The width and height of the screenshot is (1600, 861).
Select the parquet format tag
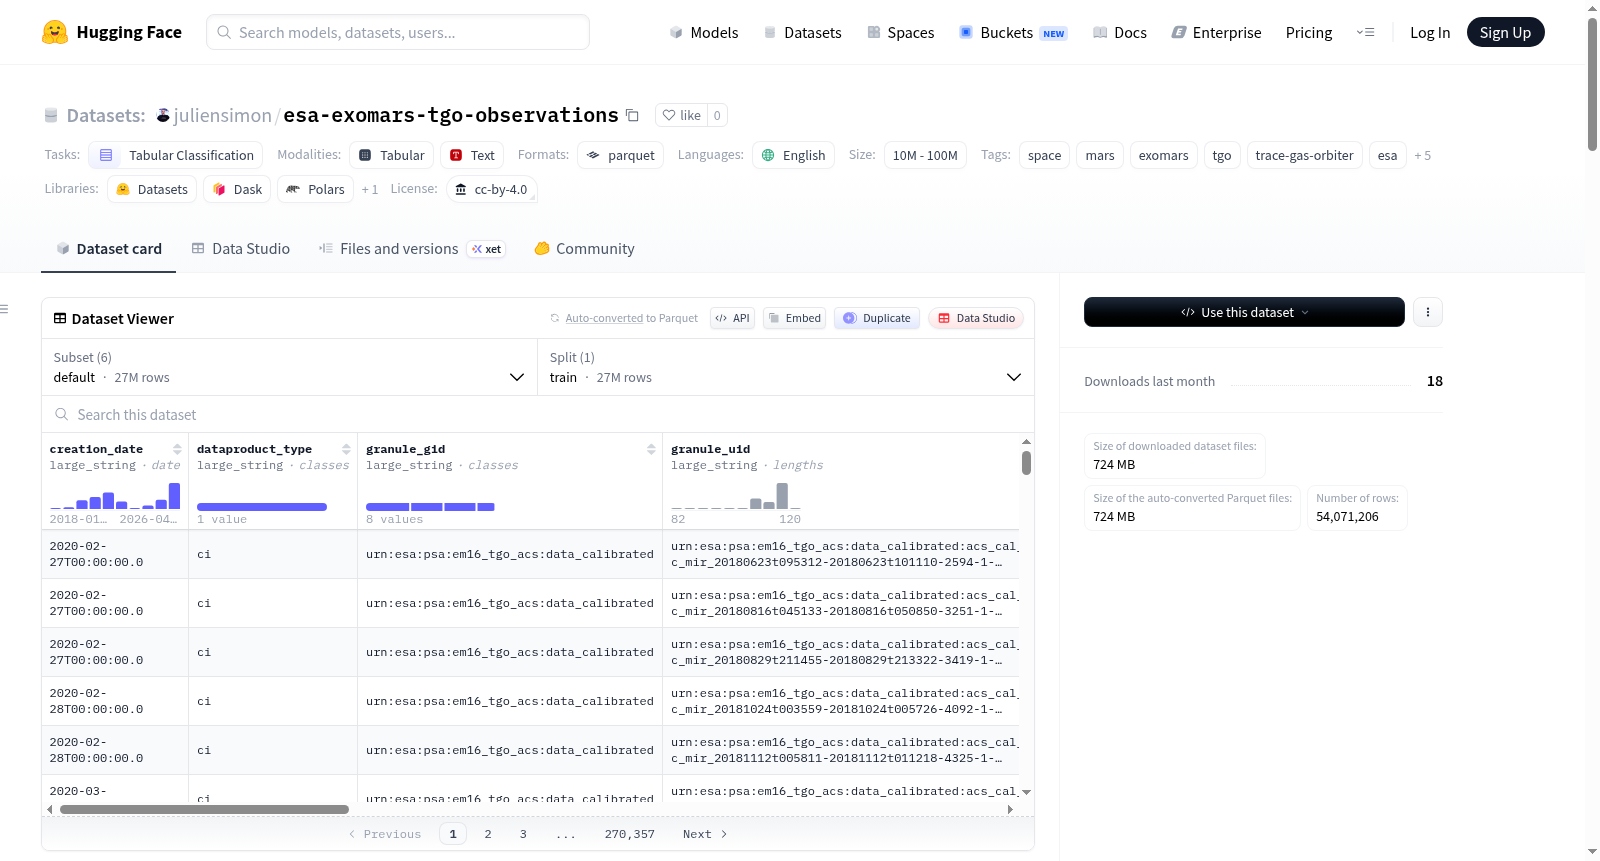click(x=620, y=155)
